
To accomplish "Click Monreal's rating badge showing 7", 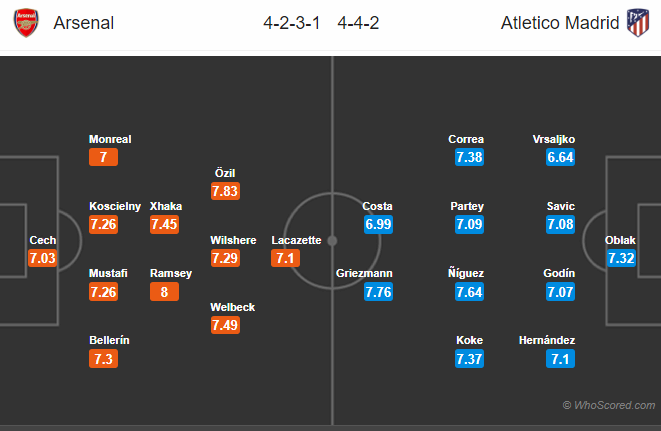I will [x=103, y=157].
